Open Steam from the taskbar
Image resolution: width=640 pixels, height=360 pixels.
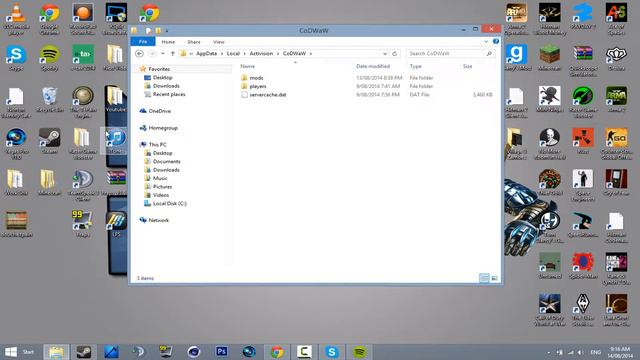tap(84, 351)
